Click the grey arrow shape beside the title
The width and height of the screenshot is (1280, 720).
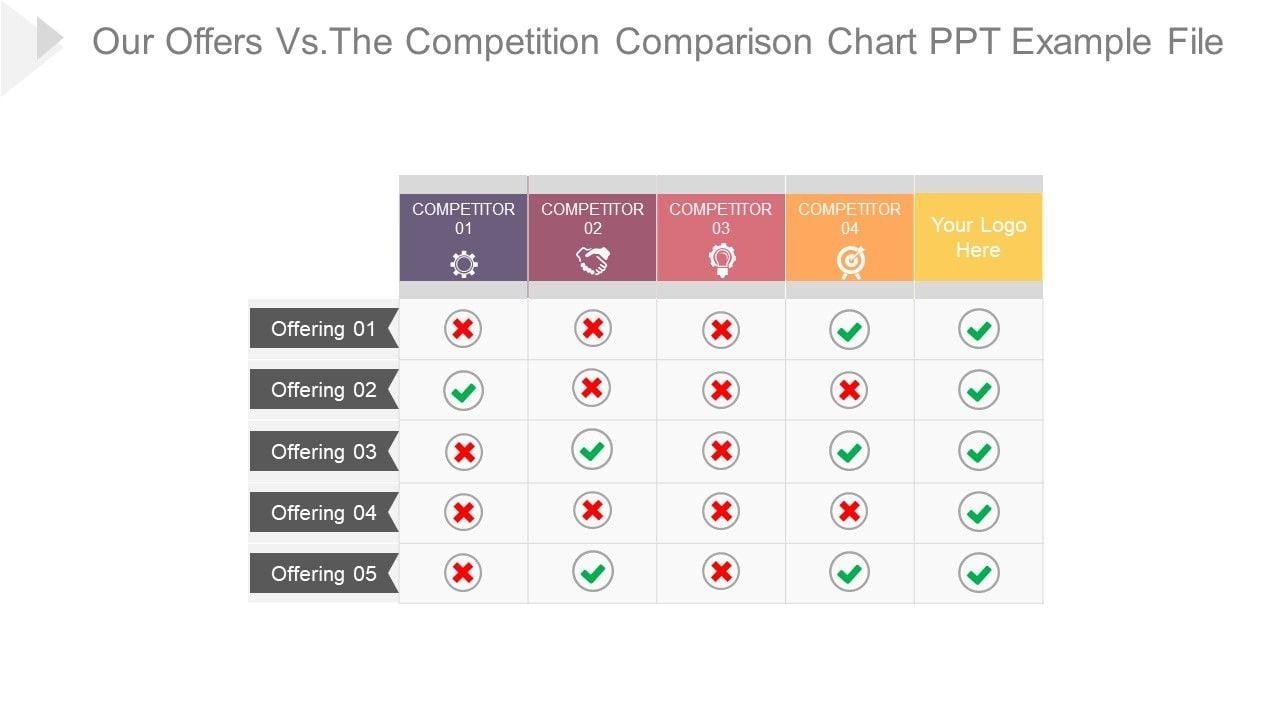pos(48,40)
